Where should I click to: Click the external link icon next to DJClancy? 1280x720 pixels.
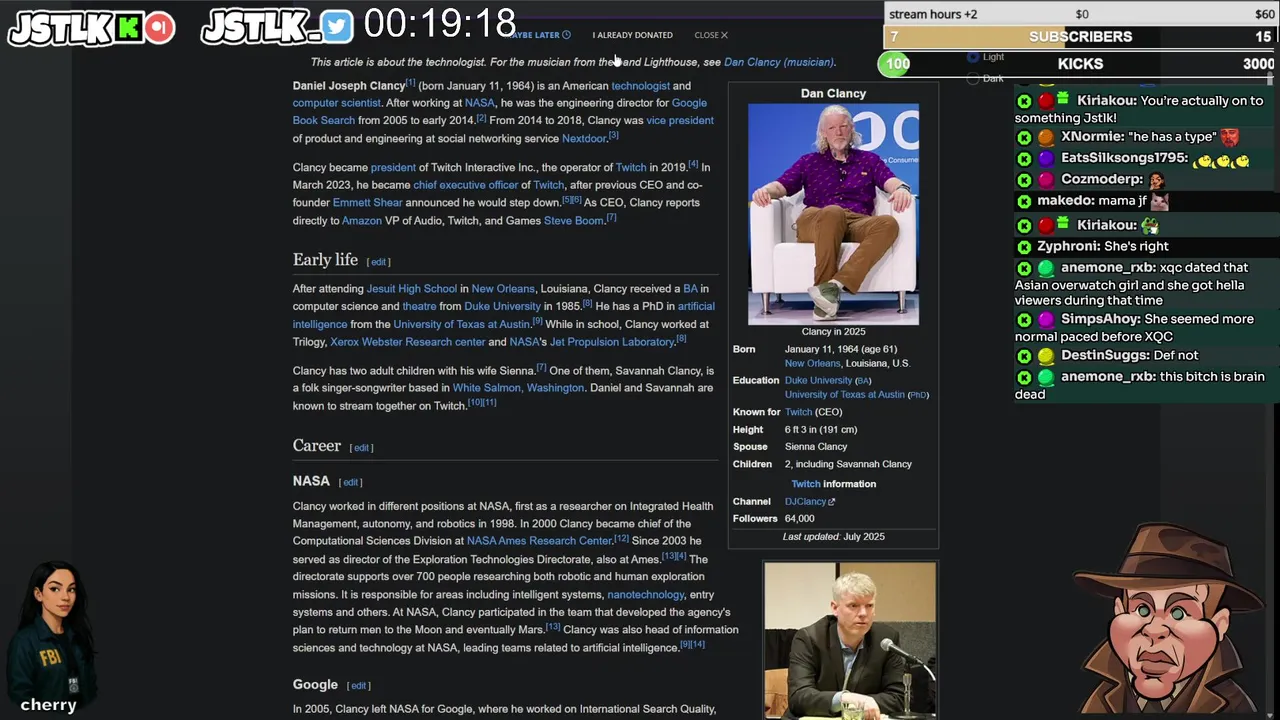pyautogui.click(x=831, y=502)
